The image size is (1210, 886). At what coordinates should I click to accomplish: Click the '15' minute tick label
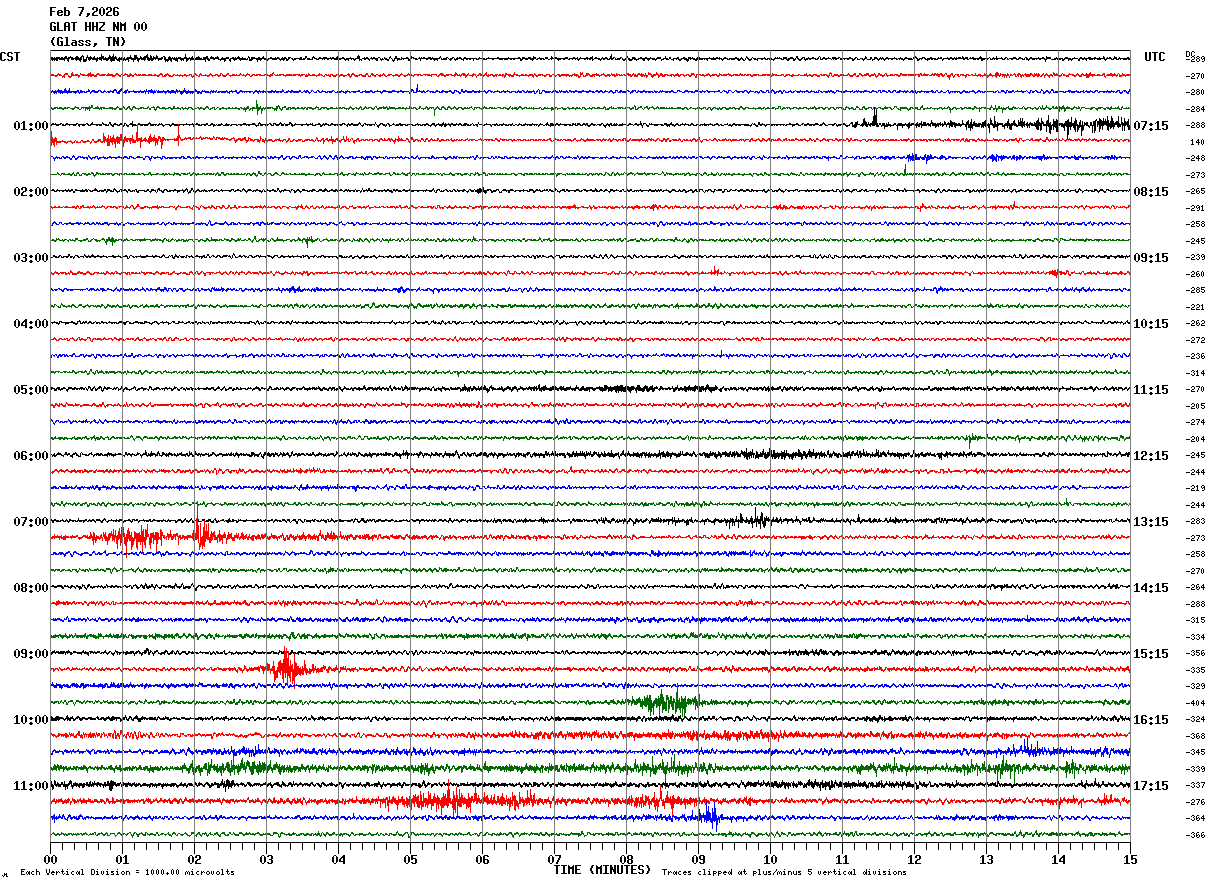(1130, 859)
